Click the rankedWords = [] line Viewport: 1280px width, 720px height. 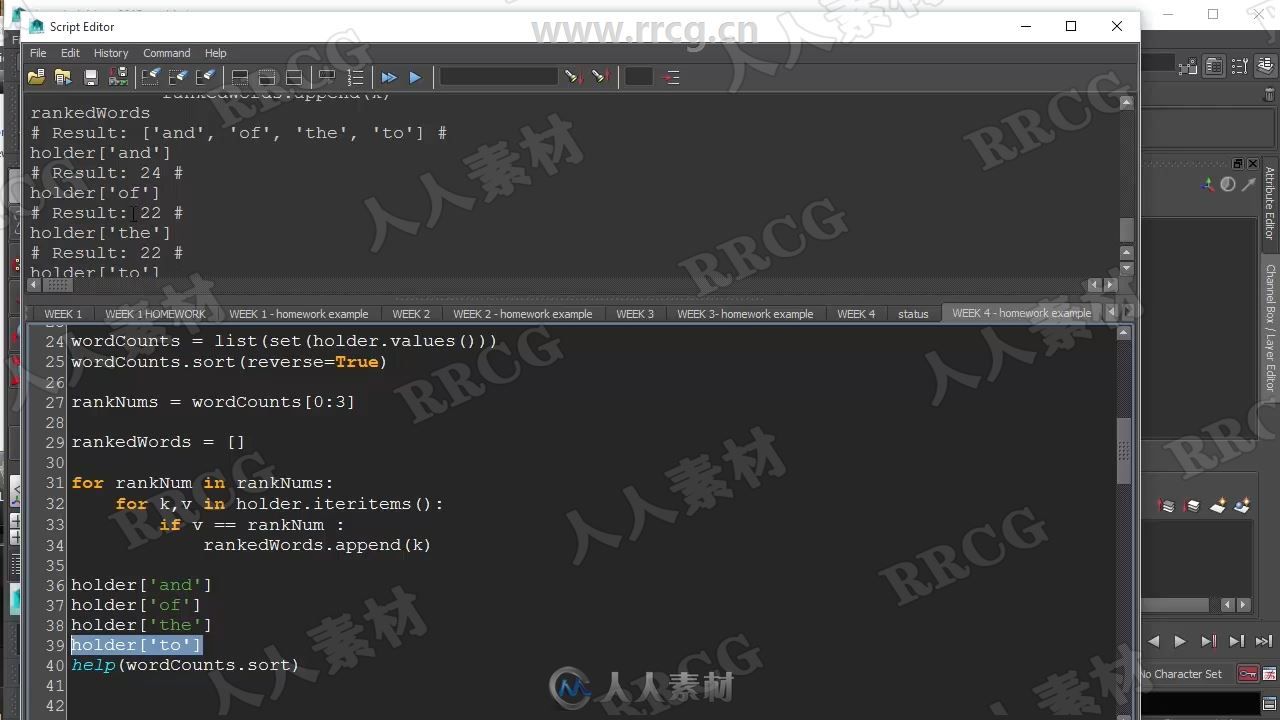point(158,442)
